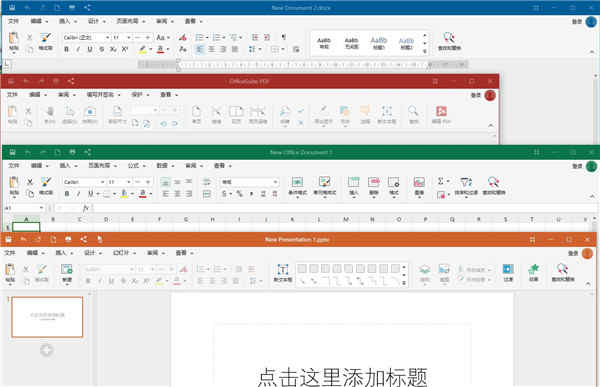Center text in the document editor
This screenshot has width=600, height=387.
[211, 49]
